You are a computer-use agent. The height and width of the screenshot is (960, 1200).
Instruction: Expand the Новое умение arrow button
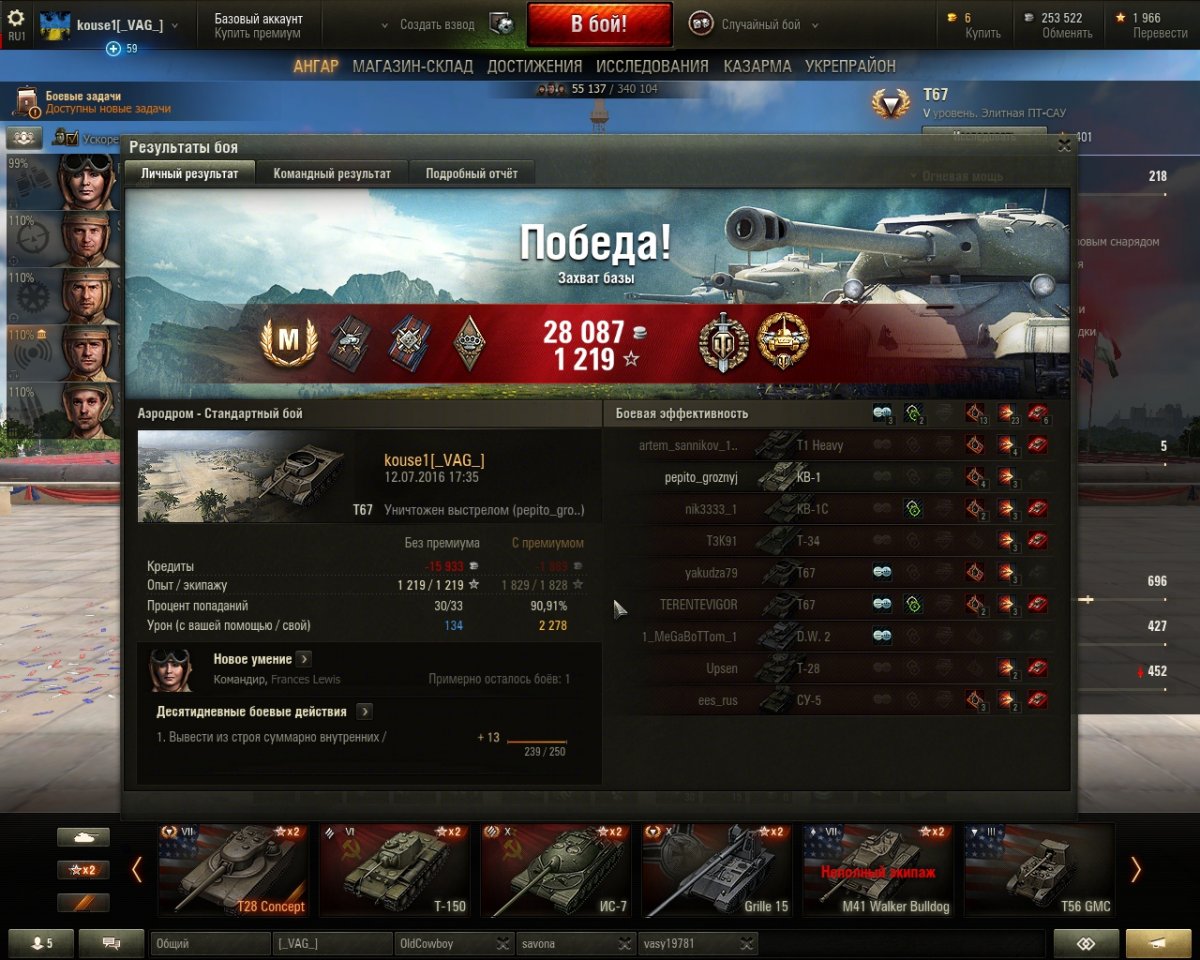[303, 659]
